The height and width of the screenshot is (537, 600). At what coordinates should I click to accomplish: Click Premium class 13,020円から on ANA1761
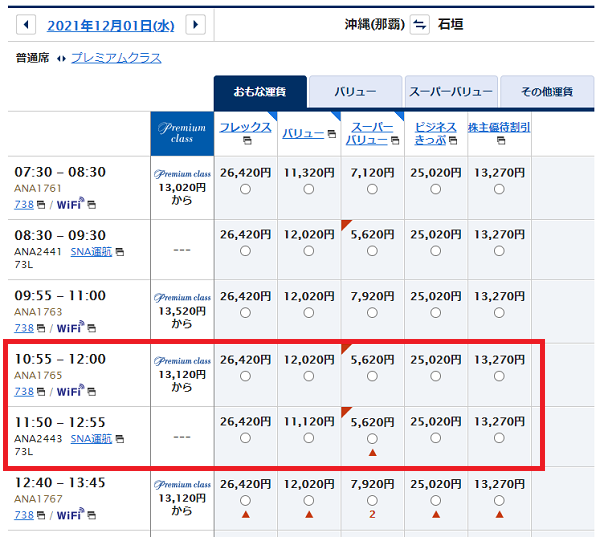click(182, 187)
